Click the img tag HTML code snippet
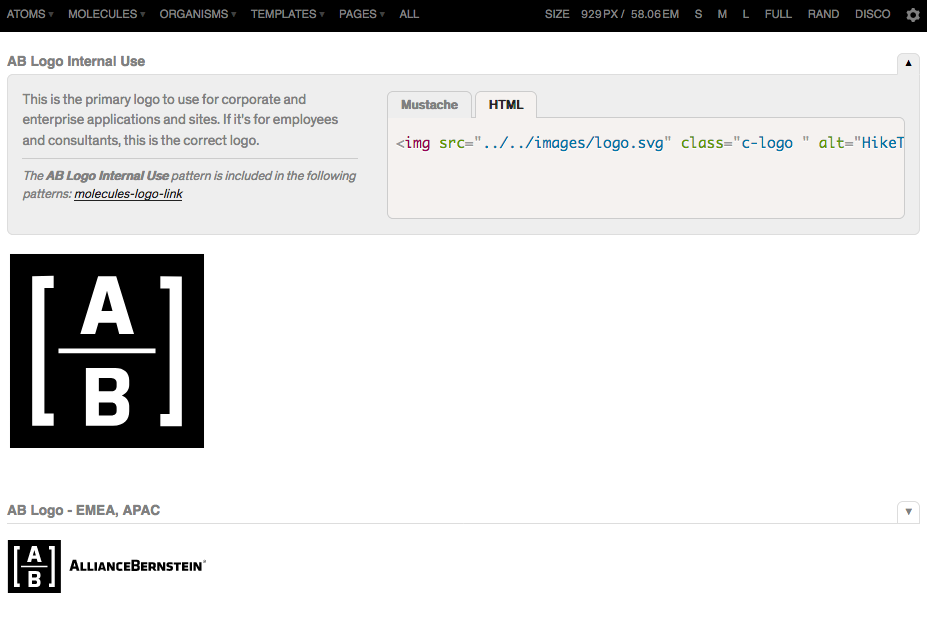This screenshot has height=623, width=927. pos(650,143)
